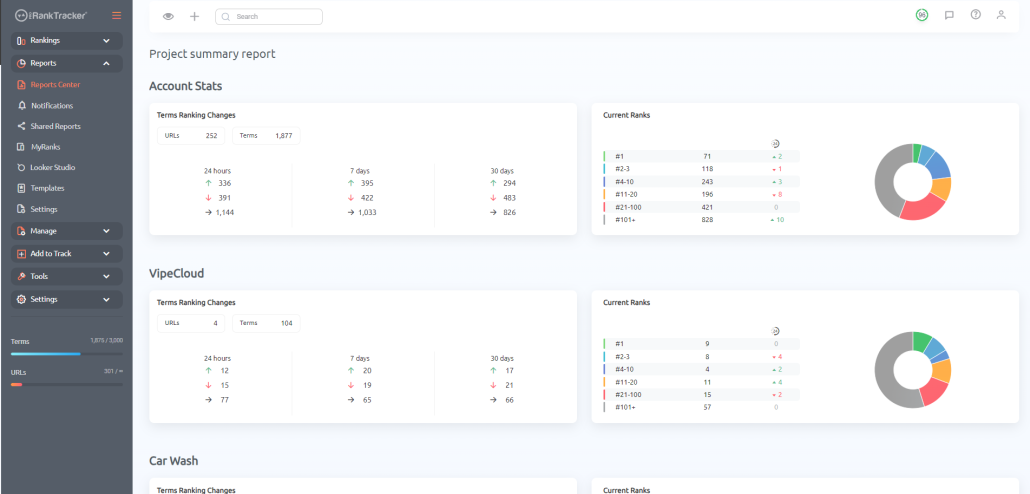Screen dimensions: 1030x494
Task: Expand the Manage menu
Action: 66,231
